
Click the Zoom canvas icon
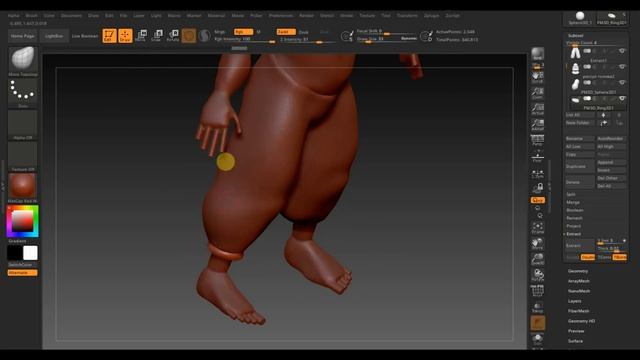coord(538,93)
